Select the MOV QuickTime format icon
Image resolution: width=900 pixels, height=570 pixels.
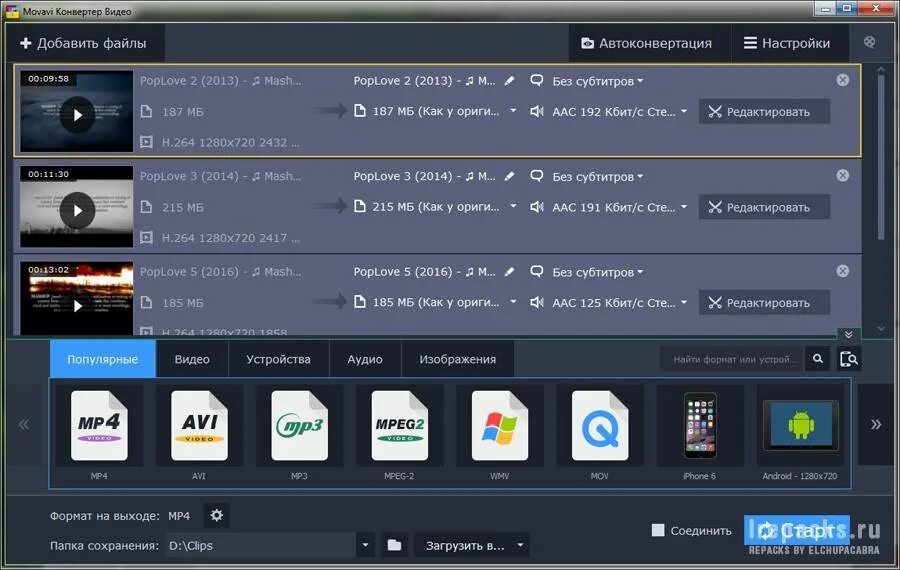tap(600, 425)
